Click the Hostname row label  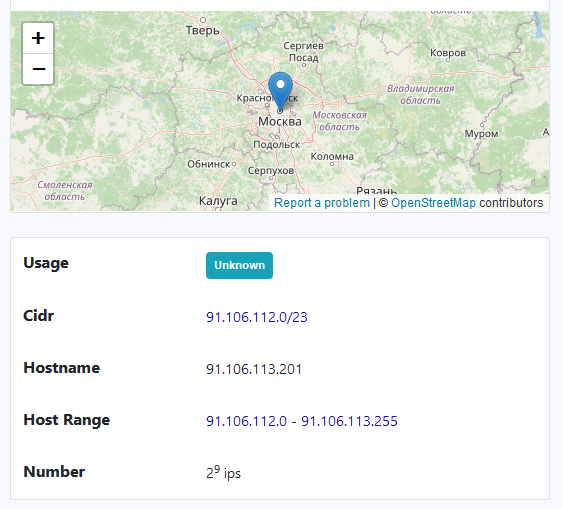point(62,368)
